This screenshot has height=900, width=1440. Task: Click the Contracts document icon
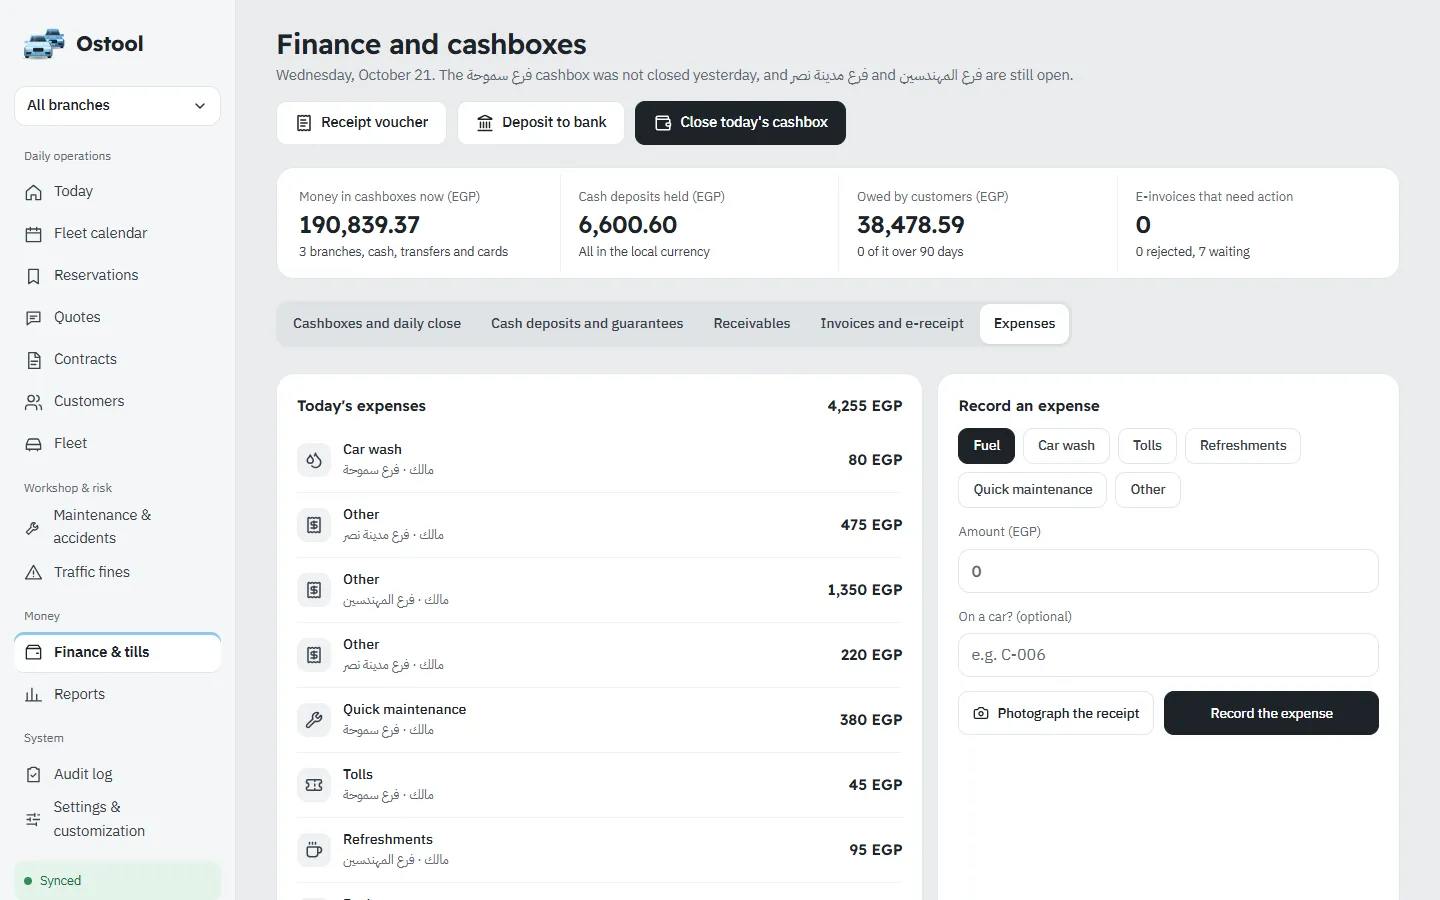pyautogui.click(x=34, y=360)
